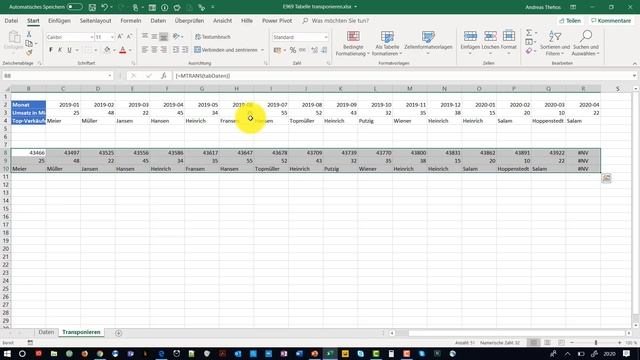Screen dimensions: 640x360
Task: Toggle italic (K) formatting
Action: click(60, 50)
